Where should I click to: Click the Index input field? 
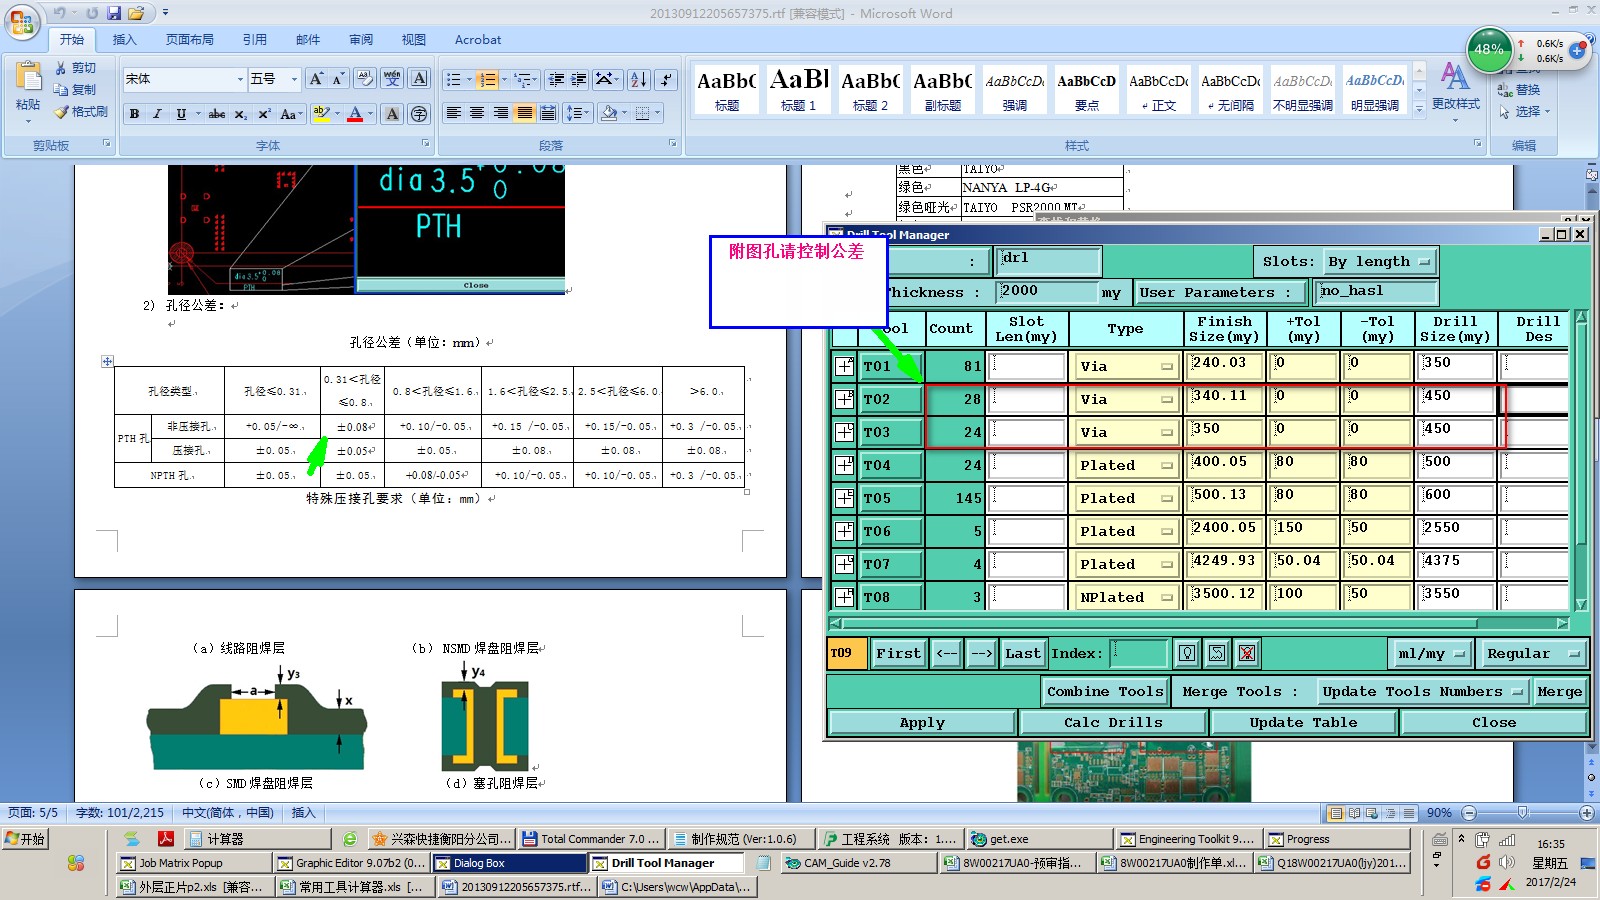point(1139,653)
